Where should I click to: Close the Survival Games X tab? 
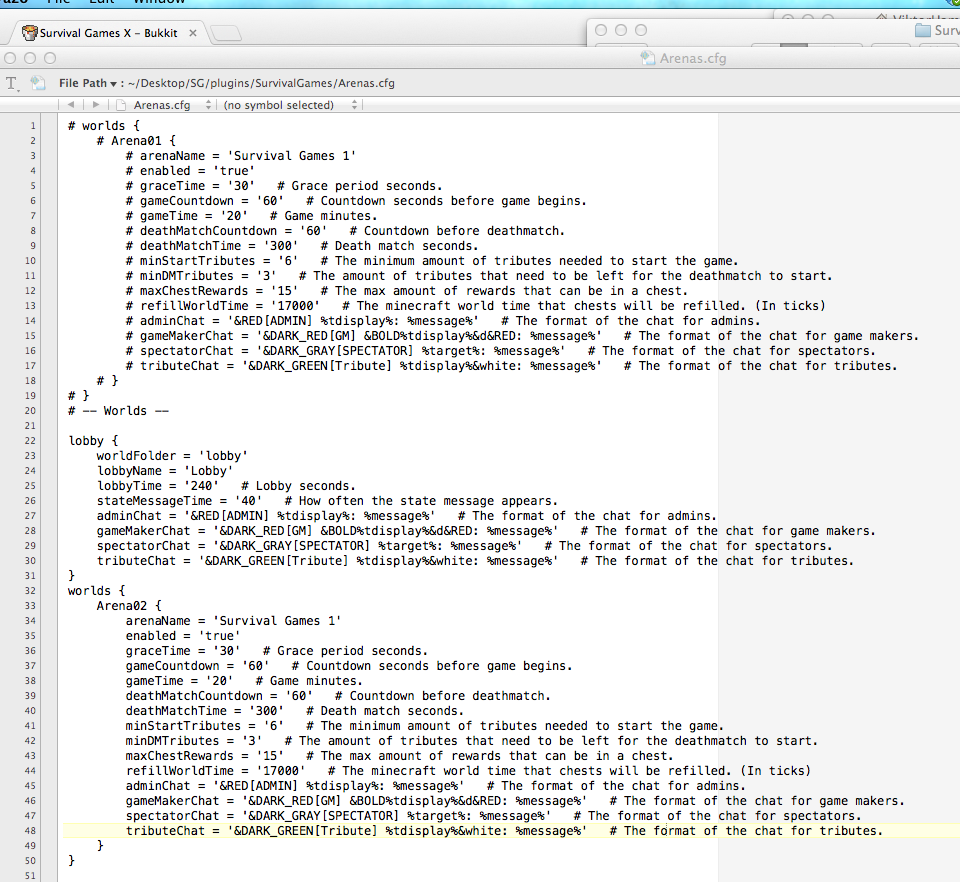tap(193, 33)
